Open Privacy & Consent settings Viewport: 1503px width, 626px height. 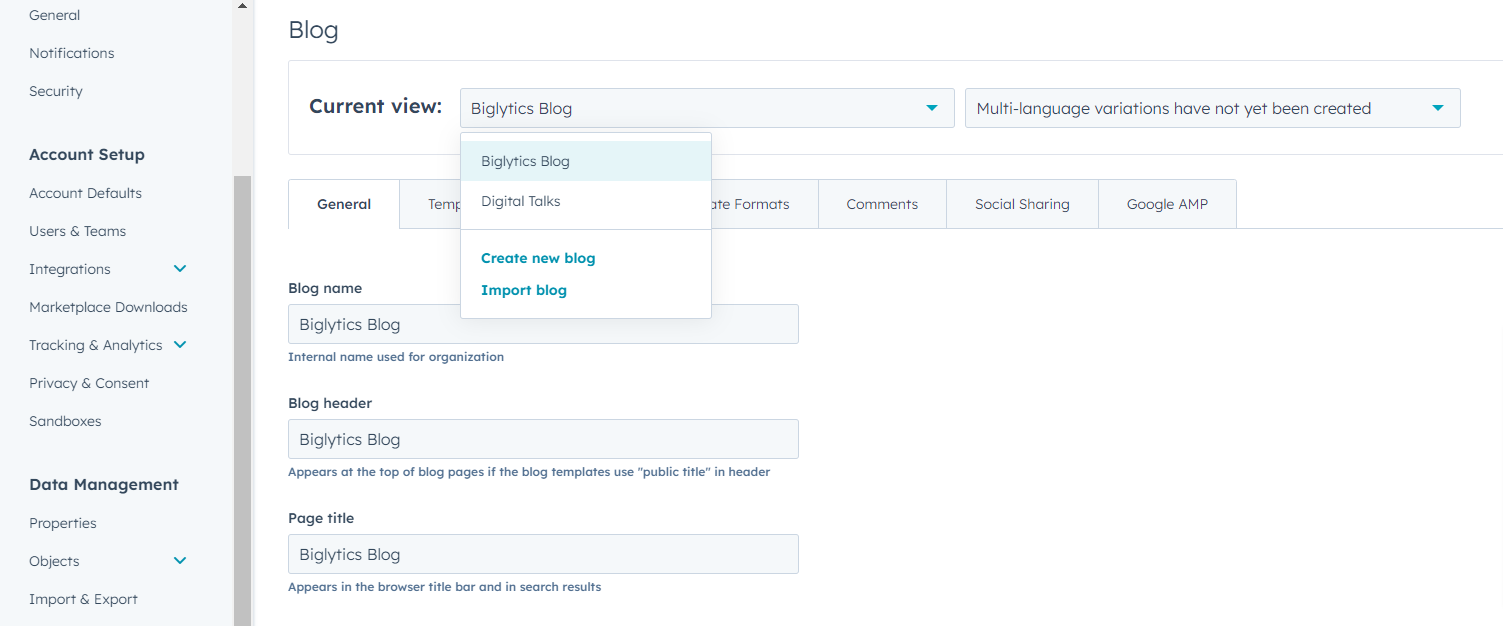coord(89,383)
